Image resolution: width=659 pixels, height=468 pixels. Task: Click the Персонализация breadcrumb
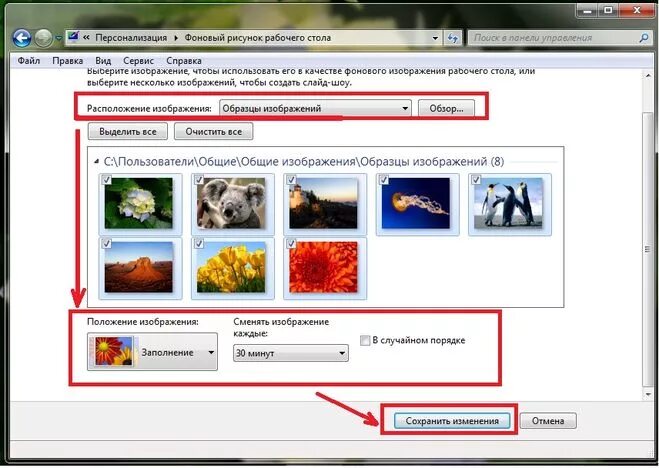pos(131,38)
